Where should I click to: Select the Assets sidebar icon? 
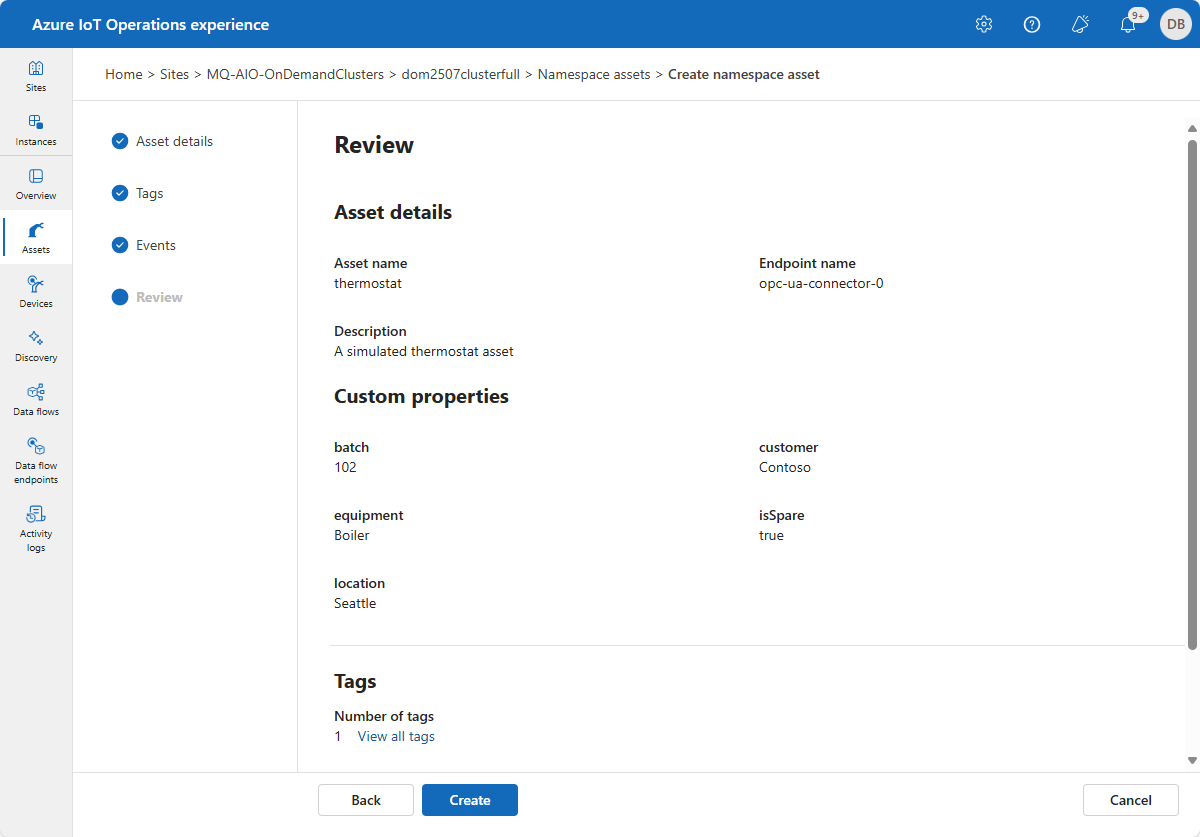click(x=36, y=238)
